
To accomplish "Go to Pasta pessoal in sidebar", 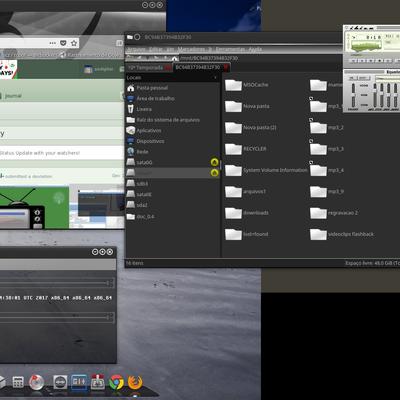I will pyautogui.click(x=172, y=88).
